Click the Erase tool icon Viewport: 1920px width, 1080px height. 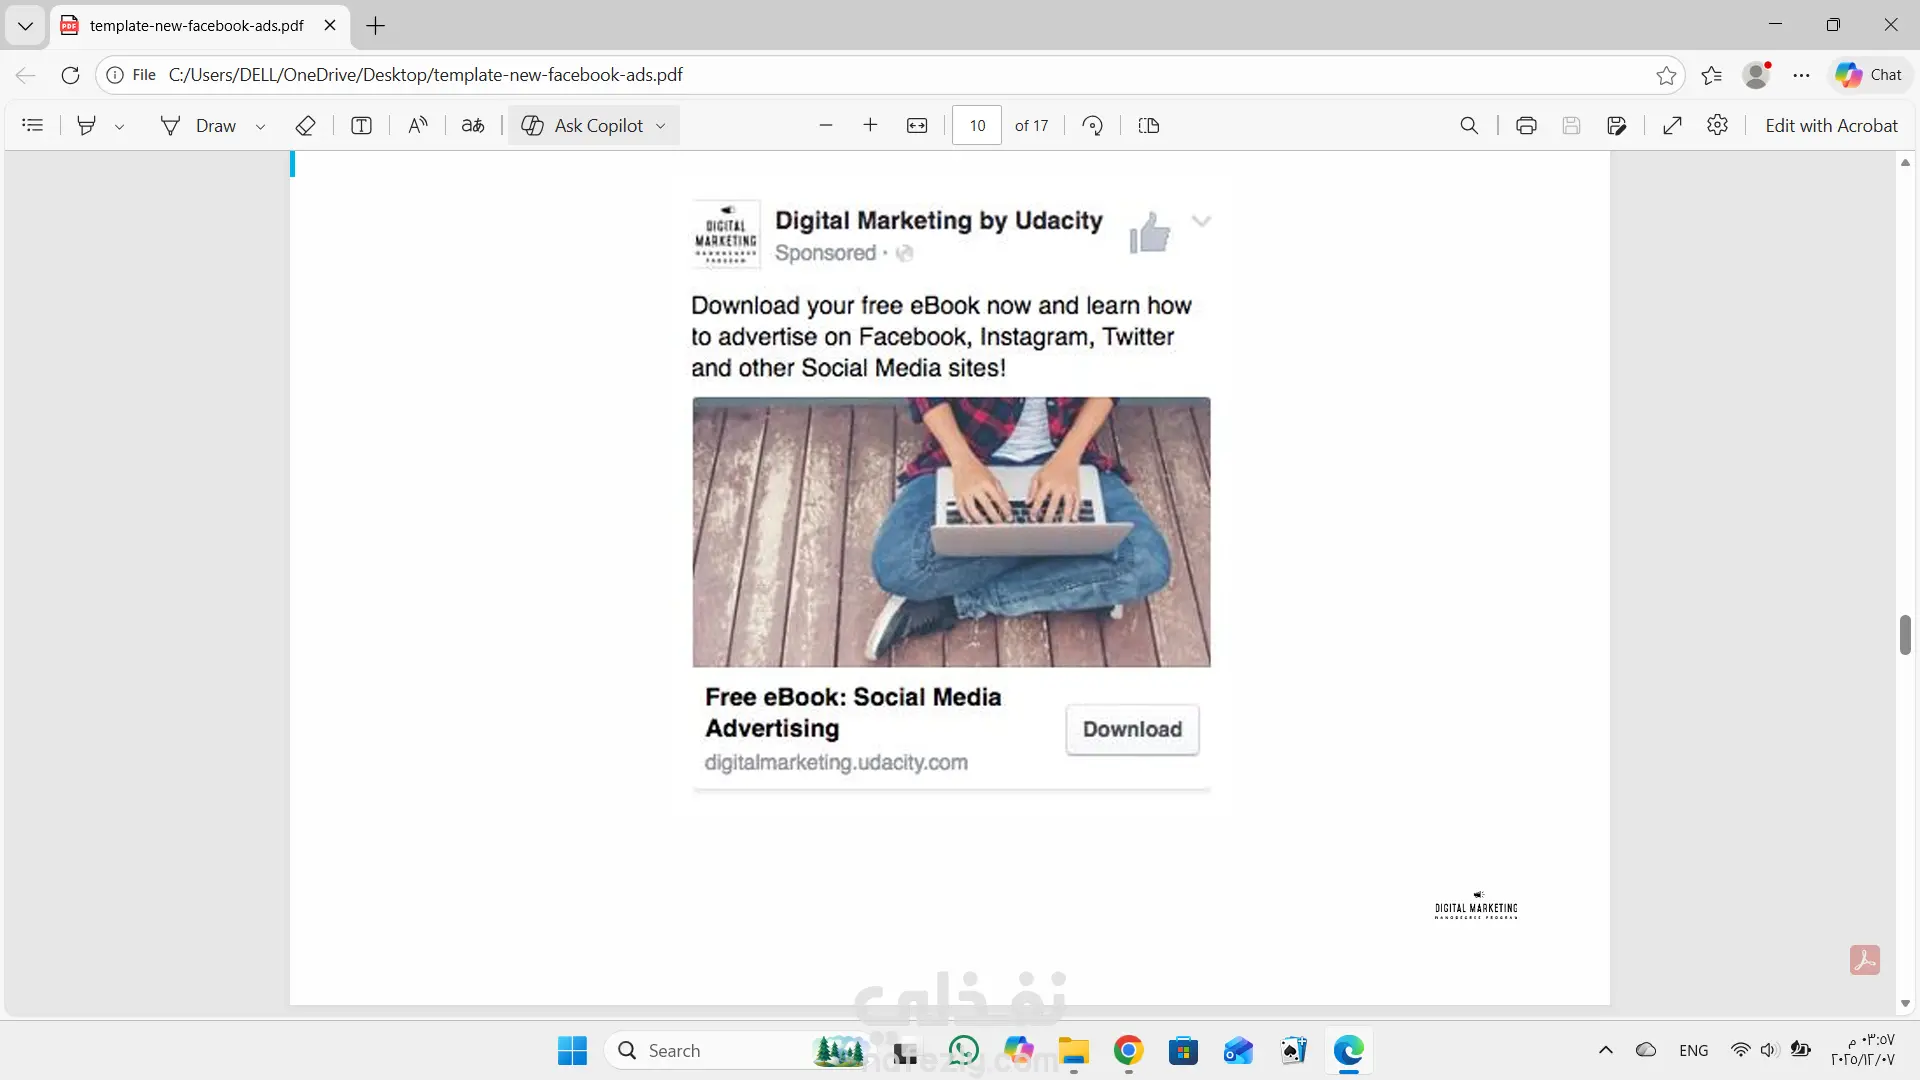[306, 126]
